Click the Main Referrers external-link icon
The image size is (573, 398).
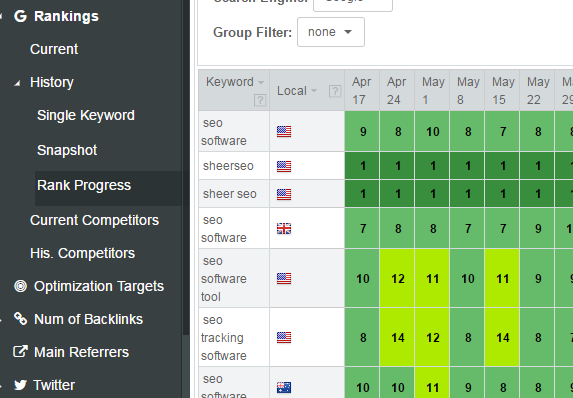20,352
